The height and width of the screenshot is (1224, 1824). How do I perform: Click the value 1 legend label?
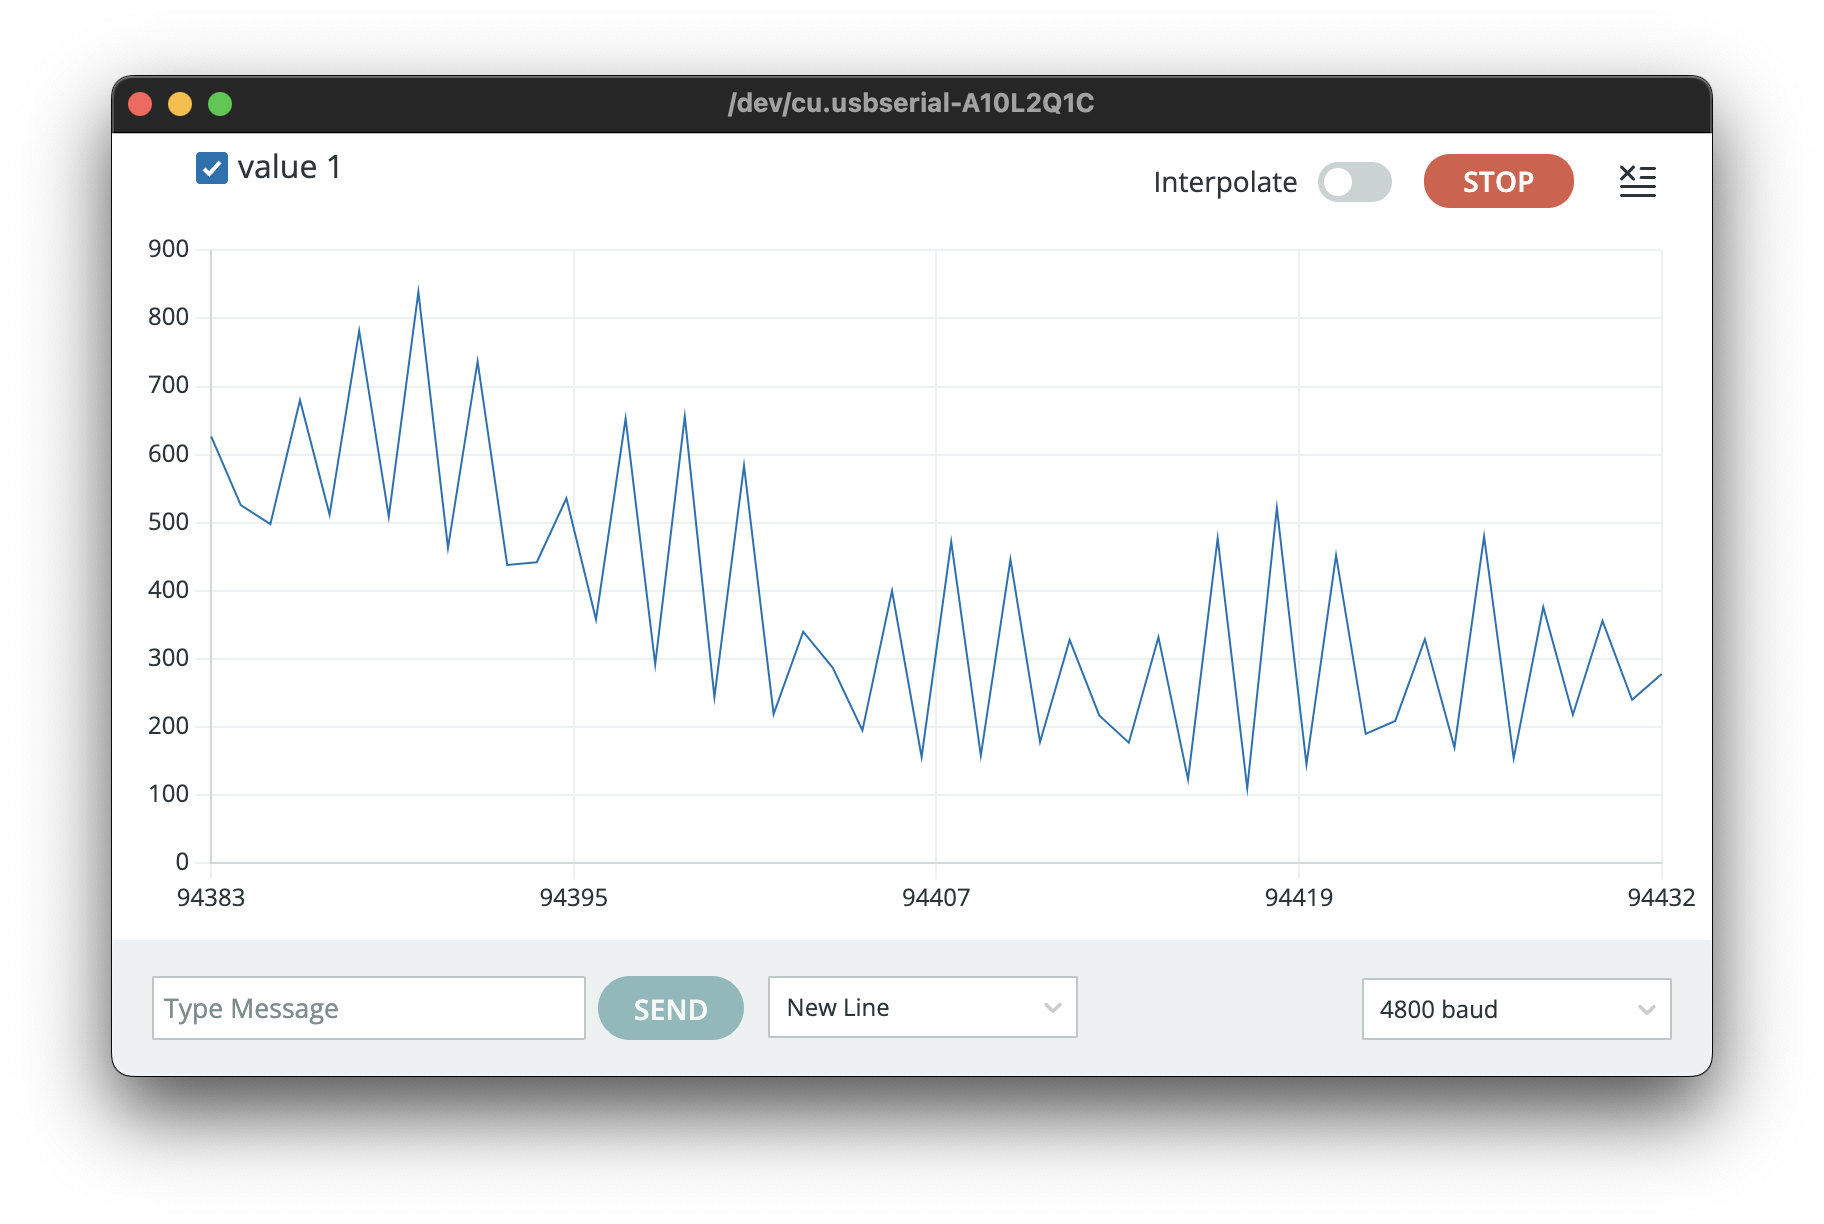(289, 167)
